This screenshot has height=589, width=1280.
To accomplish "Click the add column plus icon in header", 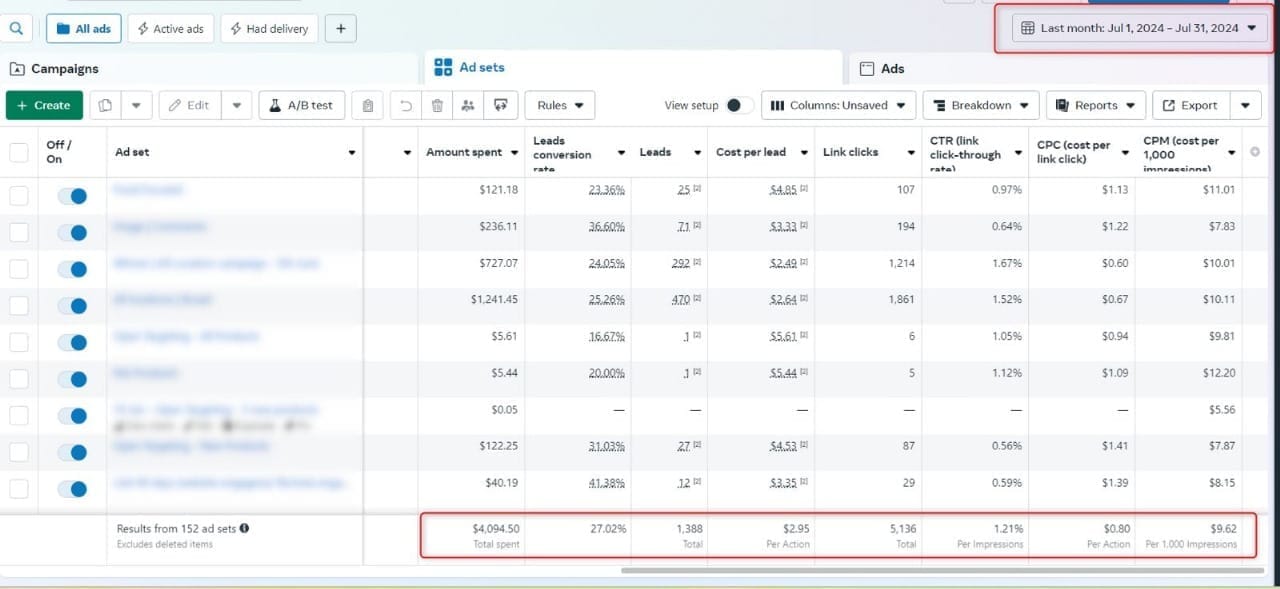I will tap(1255, 152).
